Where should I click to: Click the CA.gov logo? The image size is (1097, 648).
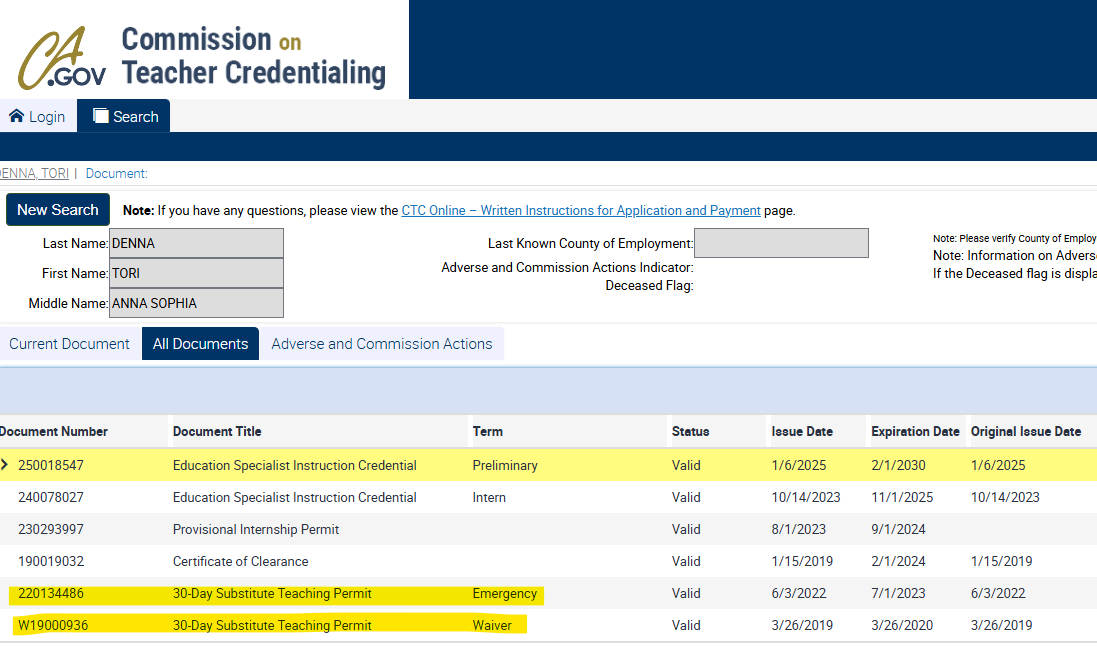[62, 58]
